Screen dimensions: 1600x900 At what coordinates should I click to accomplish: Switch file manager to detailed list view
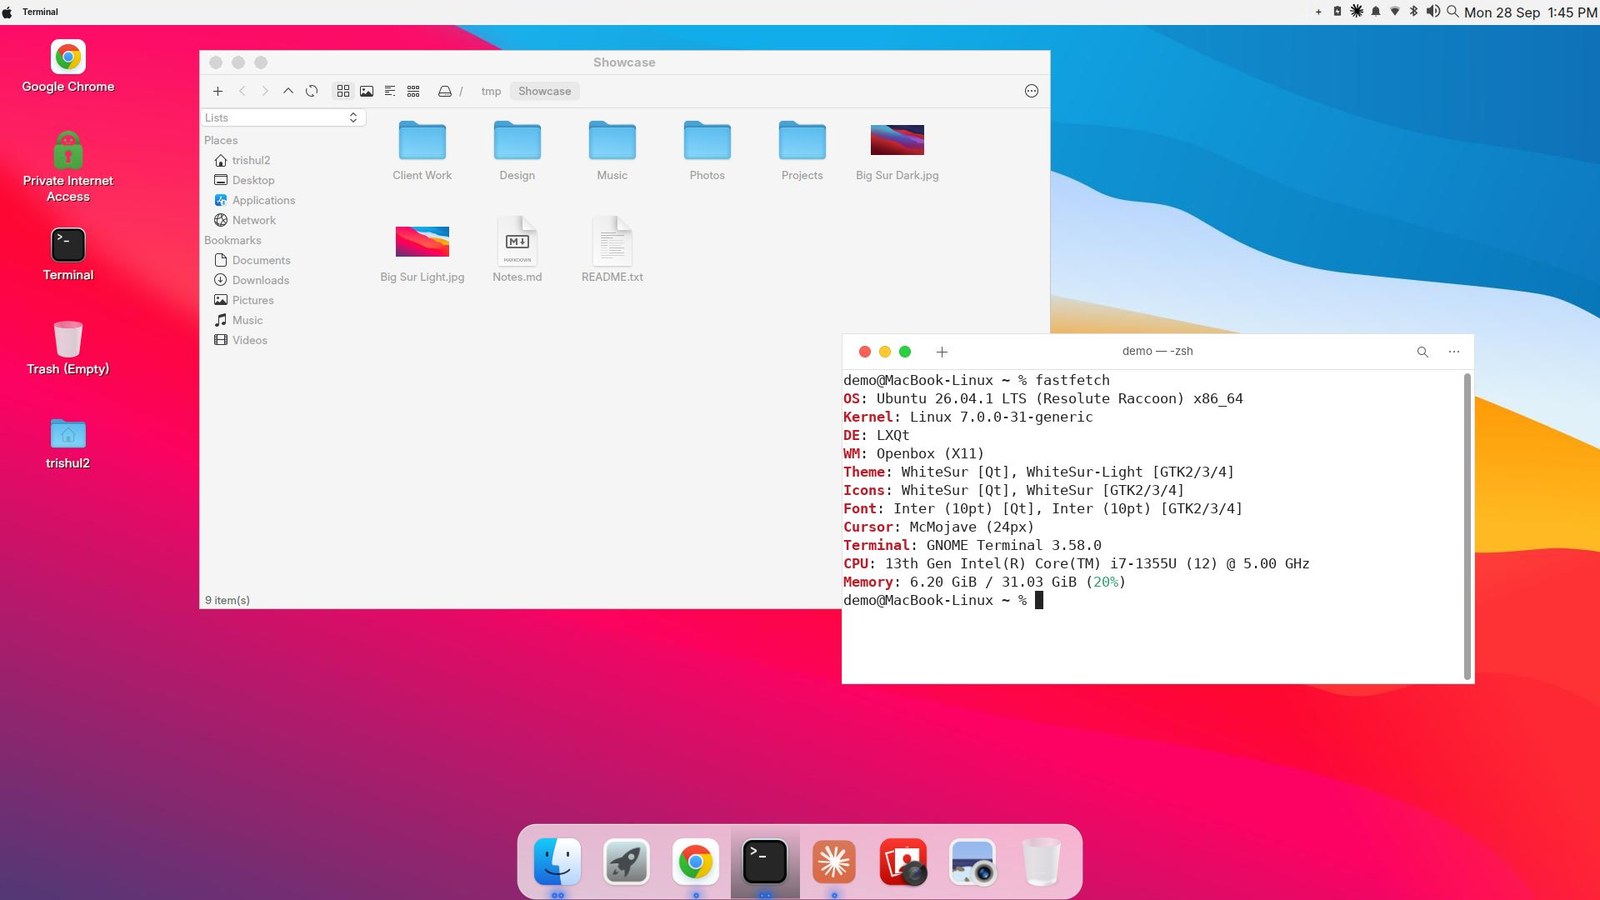(x=390, y=91)
